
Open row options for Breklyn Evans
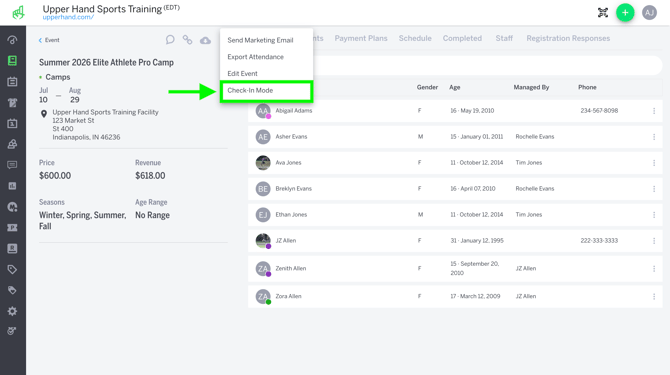click(x=654, y=189)
